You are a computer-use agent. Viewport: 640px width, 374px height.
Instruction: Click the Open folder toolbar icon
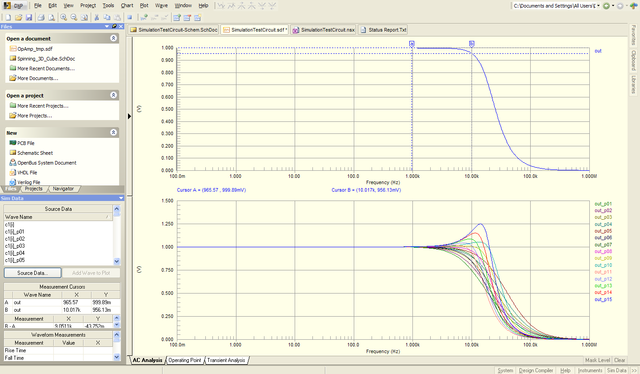tap(18, 18)
